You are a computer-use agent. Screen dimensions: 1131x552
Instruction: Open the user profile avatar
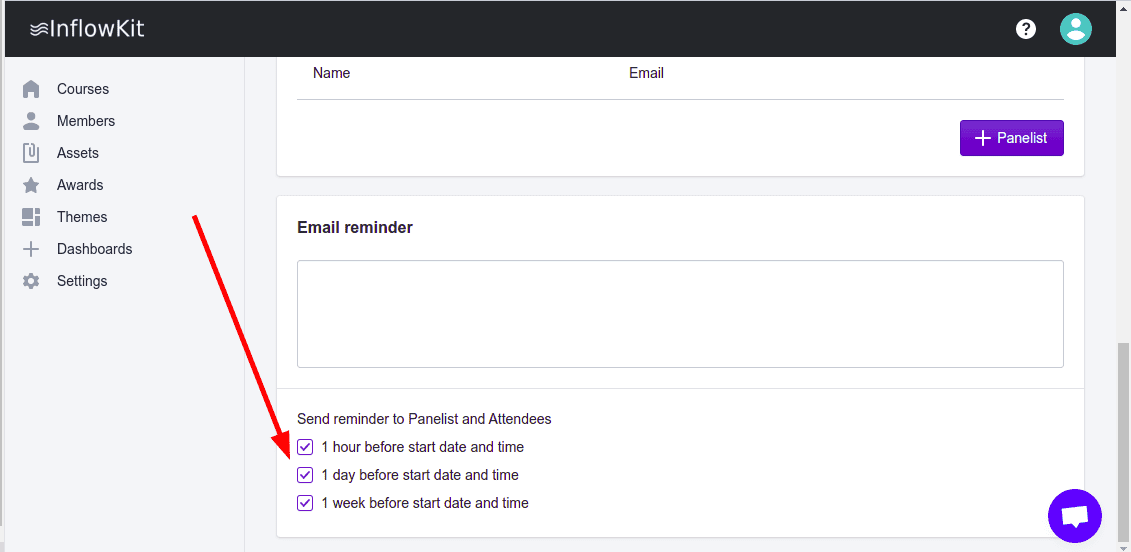[x=1075, y=29]
